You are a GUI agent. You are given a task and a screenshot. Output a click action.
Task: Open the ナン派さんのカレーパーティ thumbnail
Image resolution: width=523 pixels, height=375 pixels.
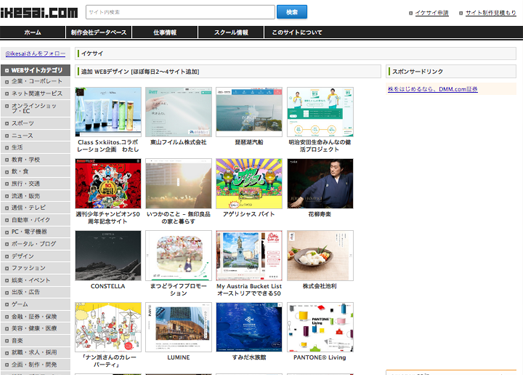coord(108,327)
